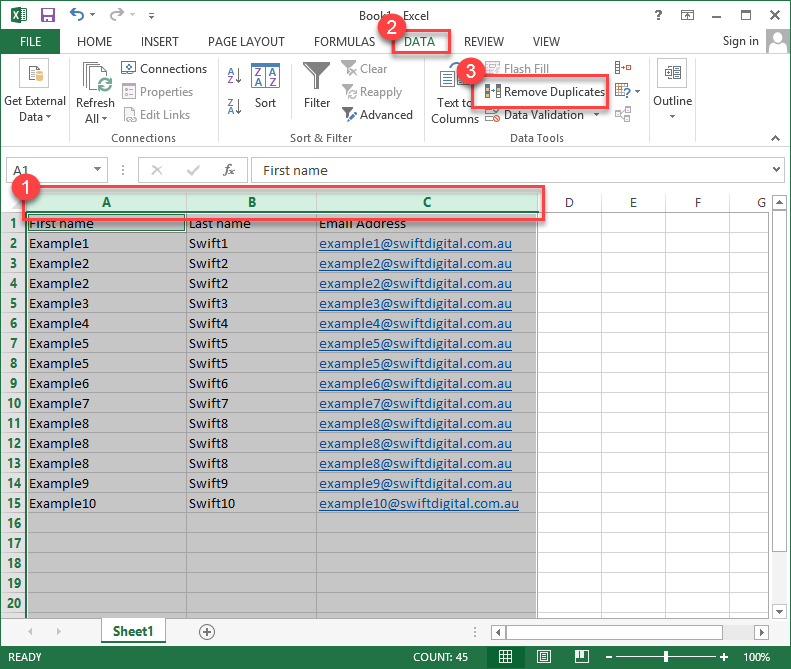This screenshot has width=791, height=669.
Task: Click vertical scrollbar down arrow
Action: (x=779, y=611)
